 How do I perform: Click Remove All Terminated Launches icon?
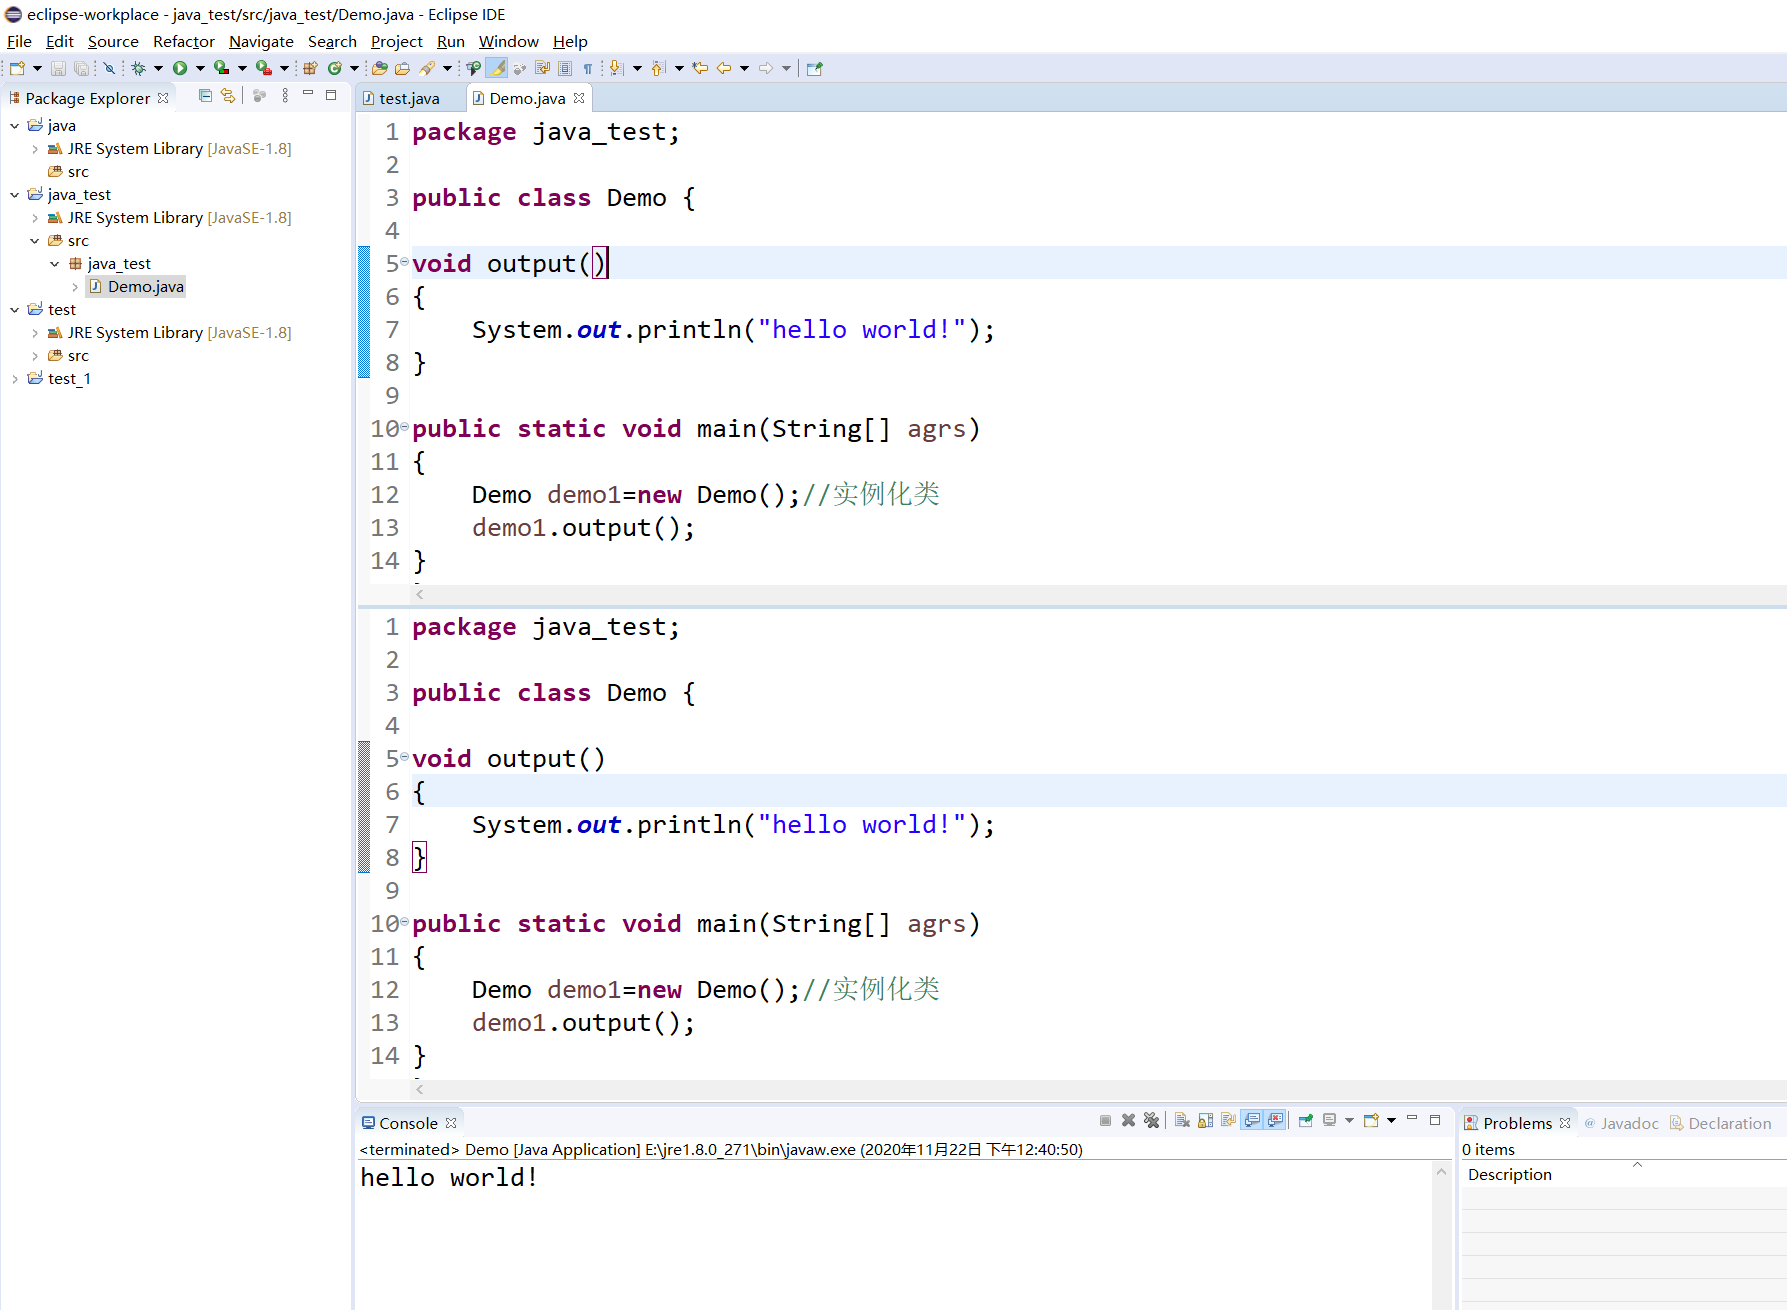tap(1151, 1120)
